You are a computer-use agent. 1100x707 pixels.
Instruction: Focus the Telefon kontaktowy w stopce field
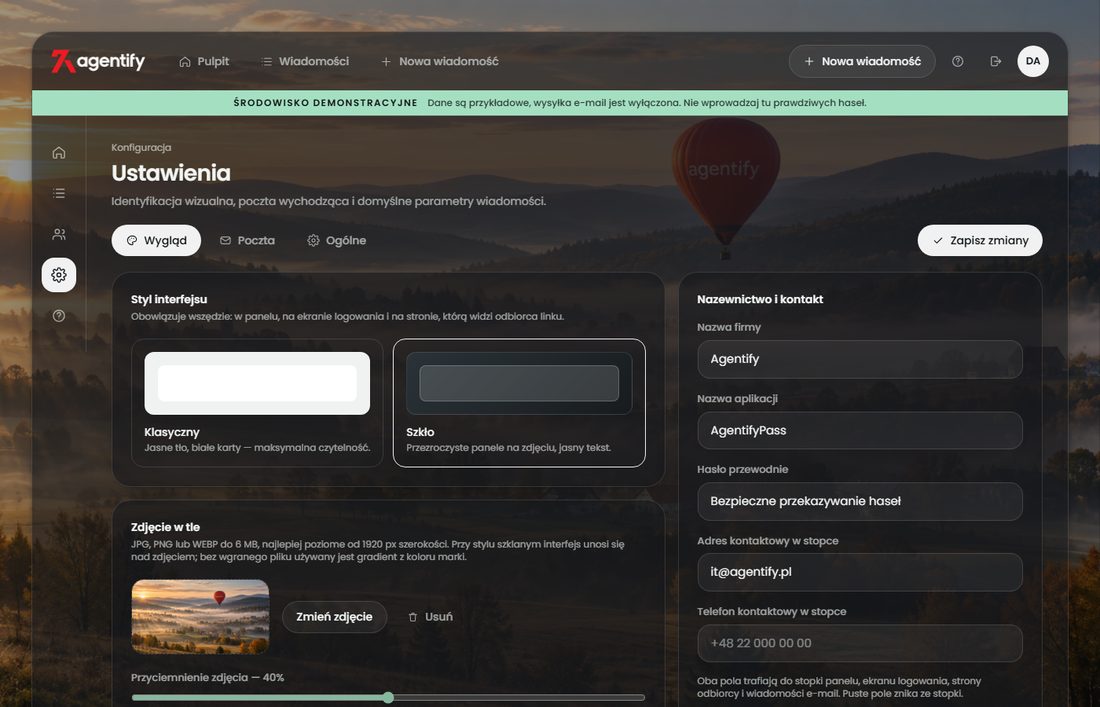(x=860, y=643)
